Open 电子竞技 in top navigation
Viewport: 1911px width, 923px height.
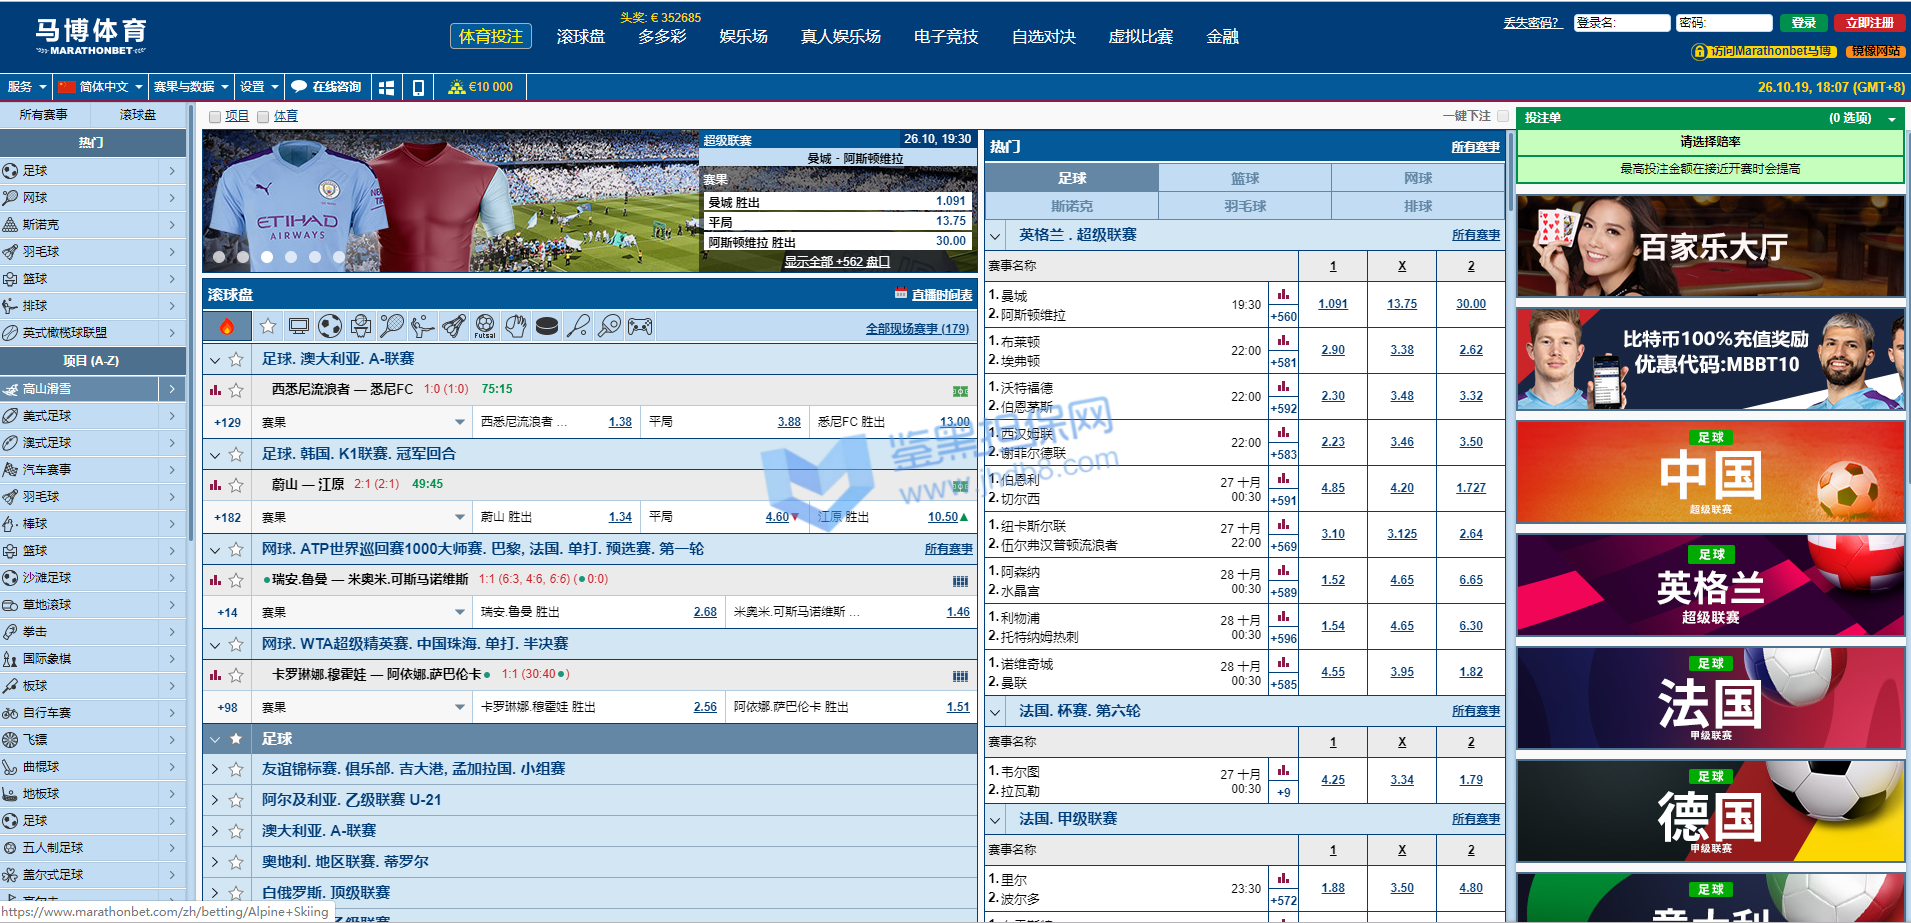click(x=945, y=37)
